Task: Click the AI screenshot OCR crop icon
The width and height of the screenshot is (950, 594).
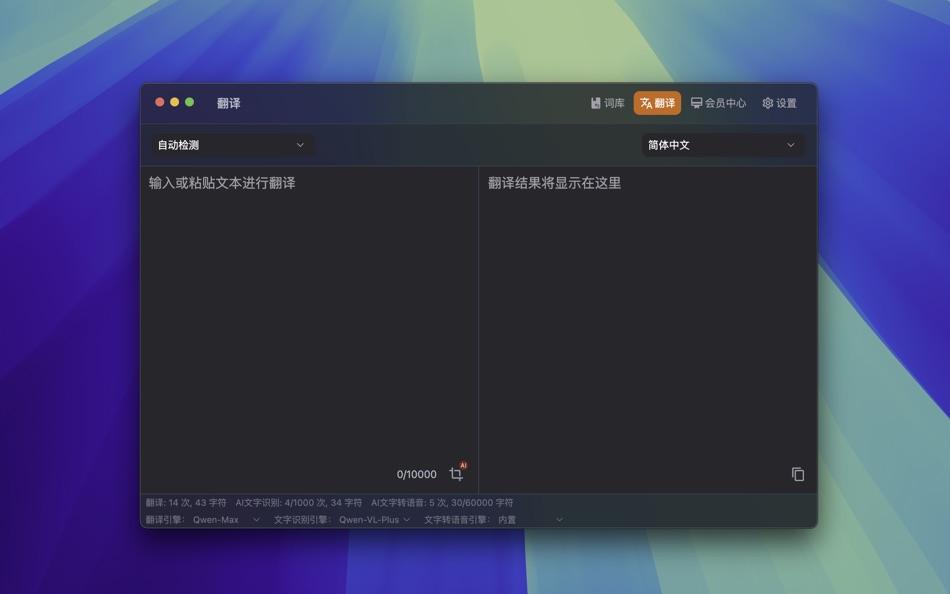Action: (457, 473)
